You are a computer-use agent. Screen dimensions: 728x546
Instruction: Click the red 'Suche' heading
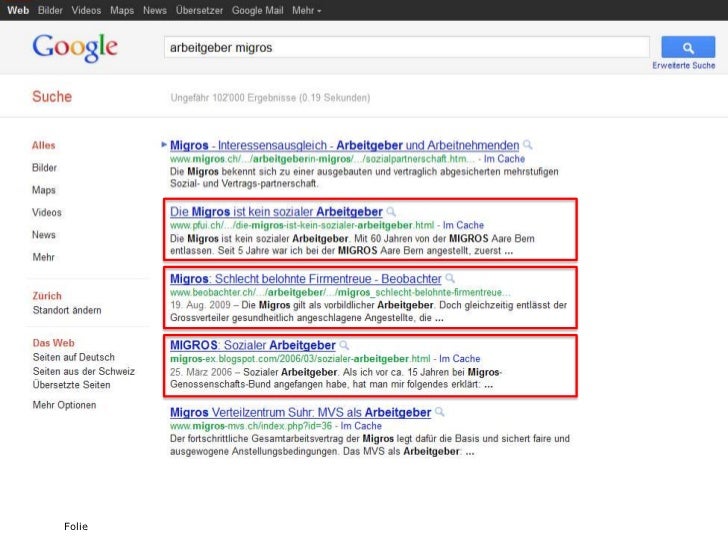click(x=52, y=97)
